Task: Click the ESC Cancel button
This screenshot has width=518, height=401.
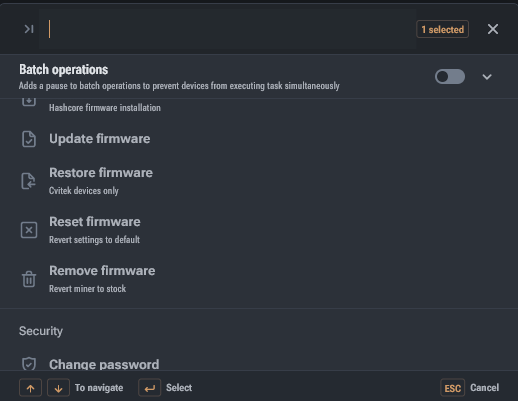Action: 469,388
